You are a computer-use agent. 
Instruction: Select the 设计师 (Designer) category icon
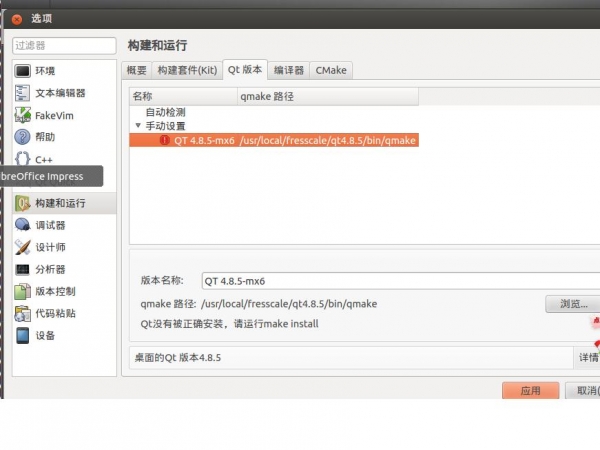pos(23,247)
